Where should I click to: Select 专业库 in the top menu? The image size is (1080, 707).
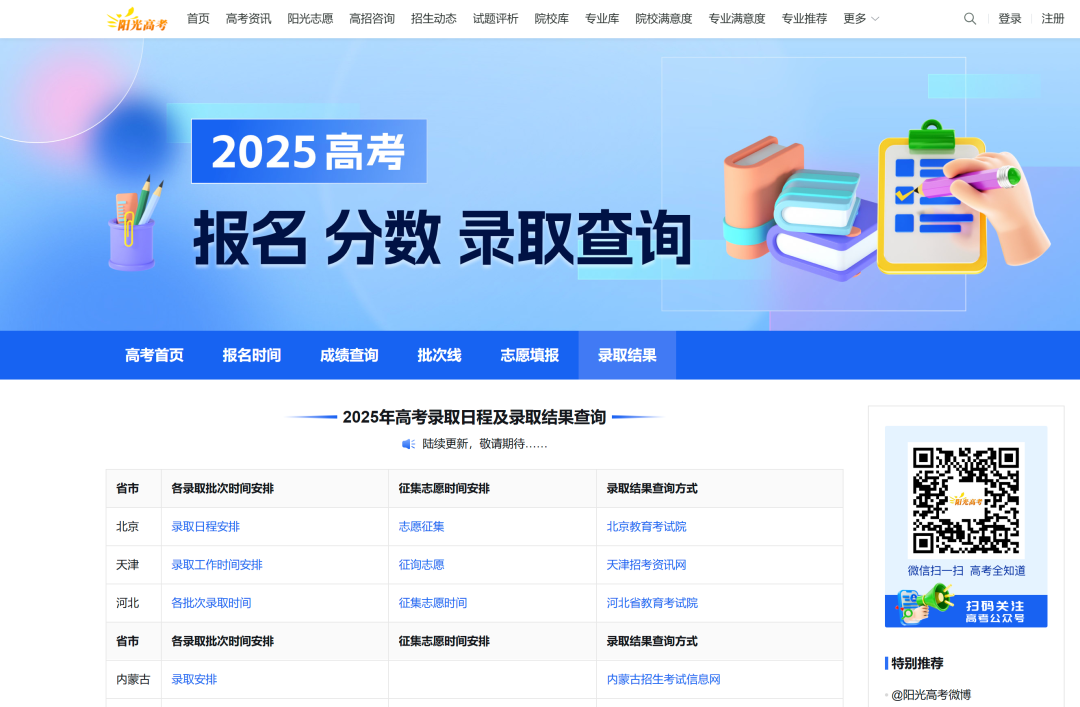pos(602,18)
